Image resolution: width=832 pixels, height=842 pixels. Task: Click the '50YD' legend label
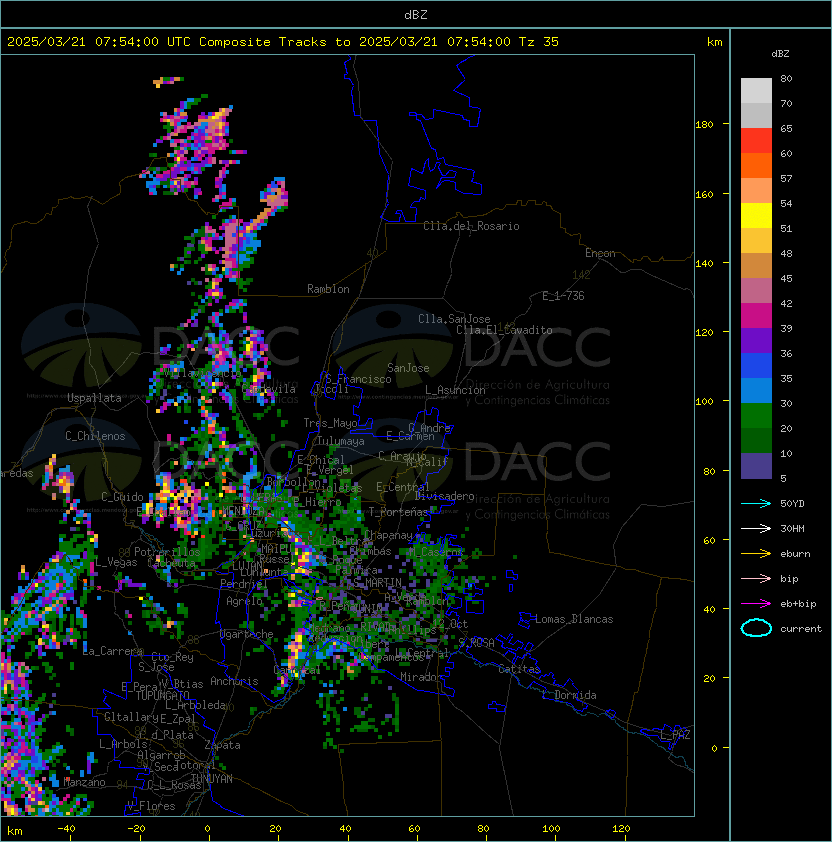tap(792, 503)
